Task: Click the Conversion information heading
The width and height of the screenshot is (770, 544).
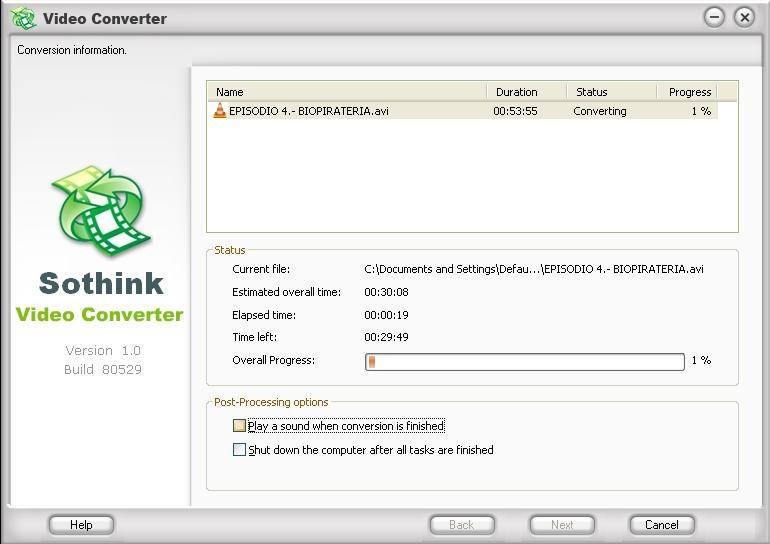Action: click(x=72, y=50)
